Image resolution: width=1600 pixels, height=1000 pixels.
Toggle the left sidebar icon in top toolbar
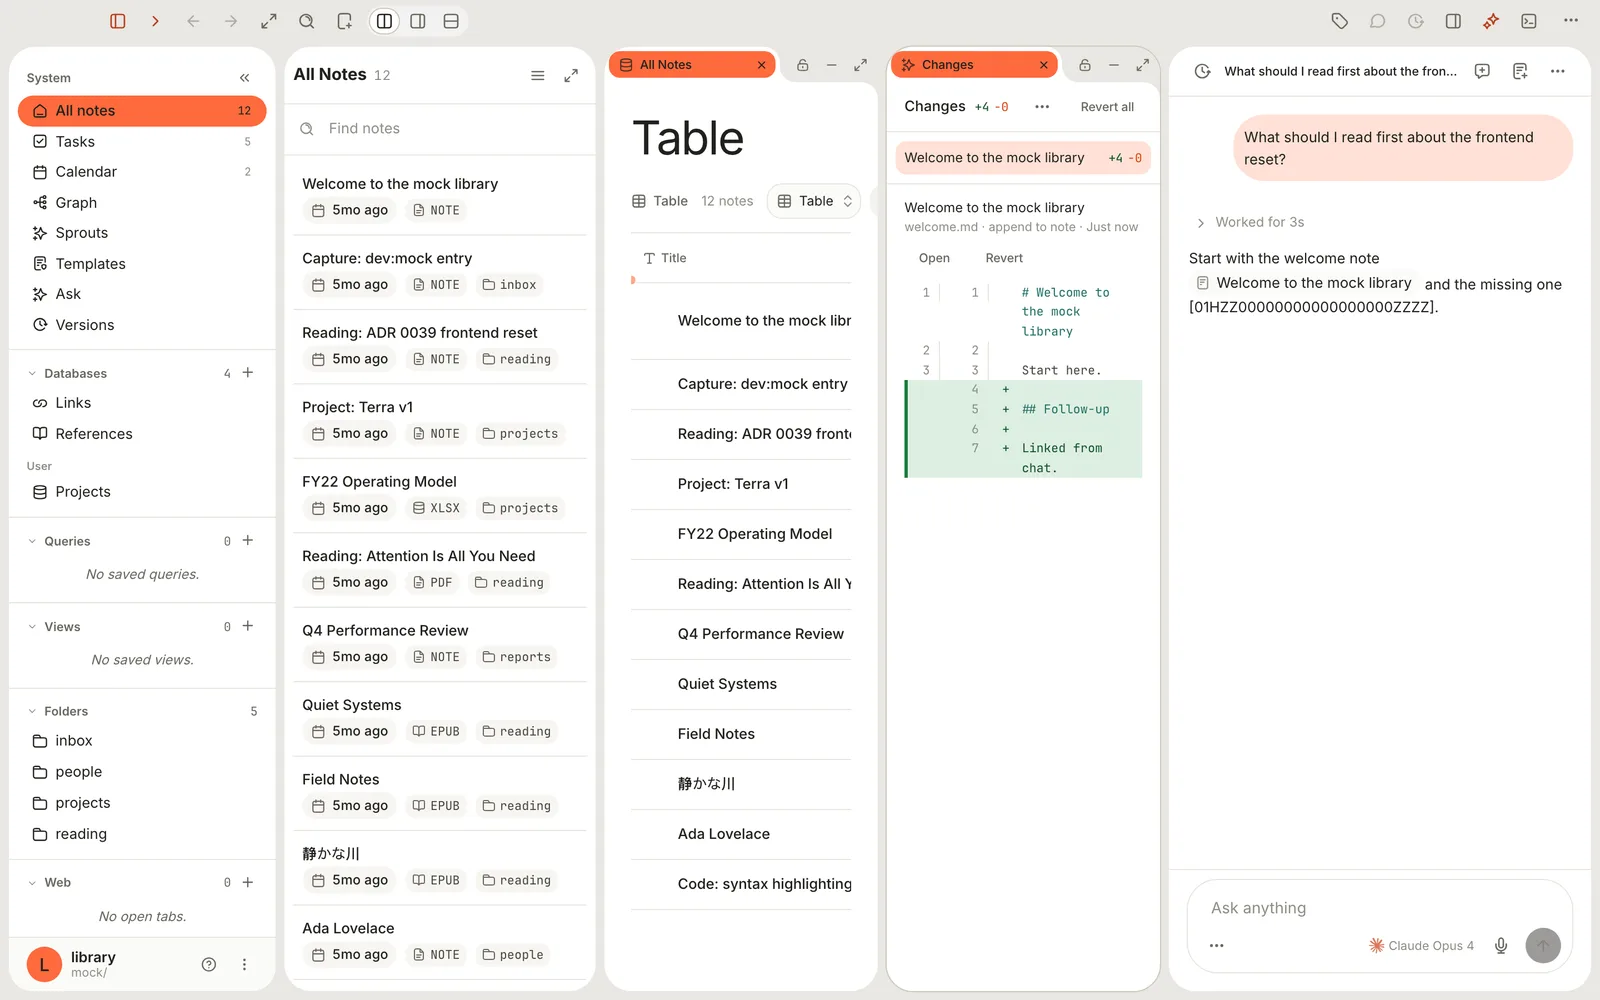coord(118,21)
